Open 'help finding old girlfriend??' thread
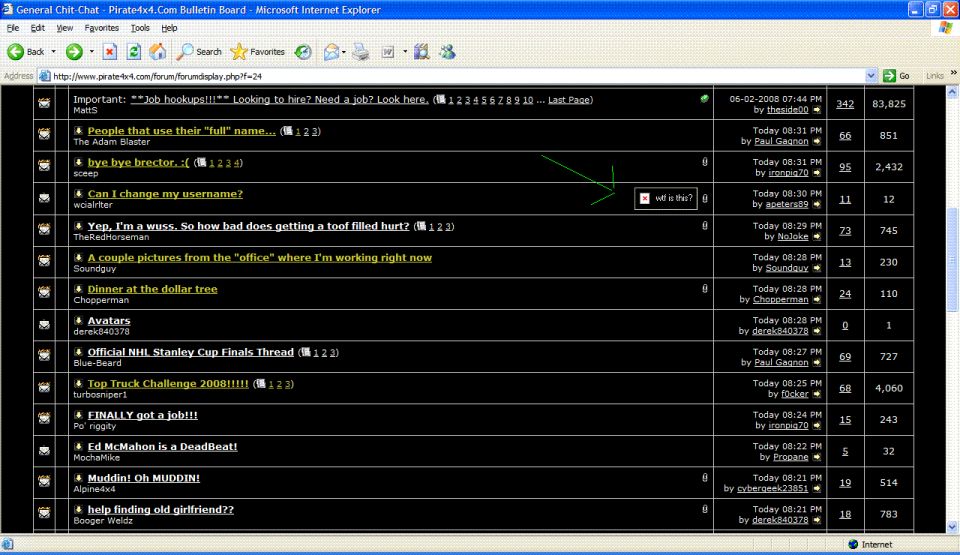This screenshot has height=555, width=960. point(160,509)
